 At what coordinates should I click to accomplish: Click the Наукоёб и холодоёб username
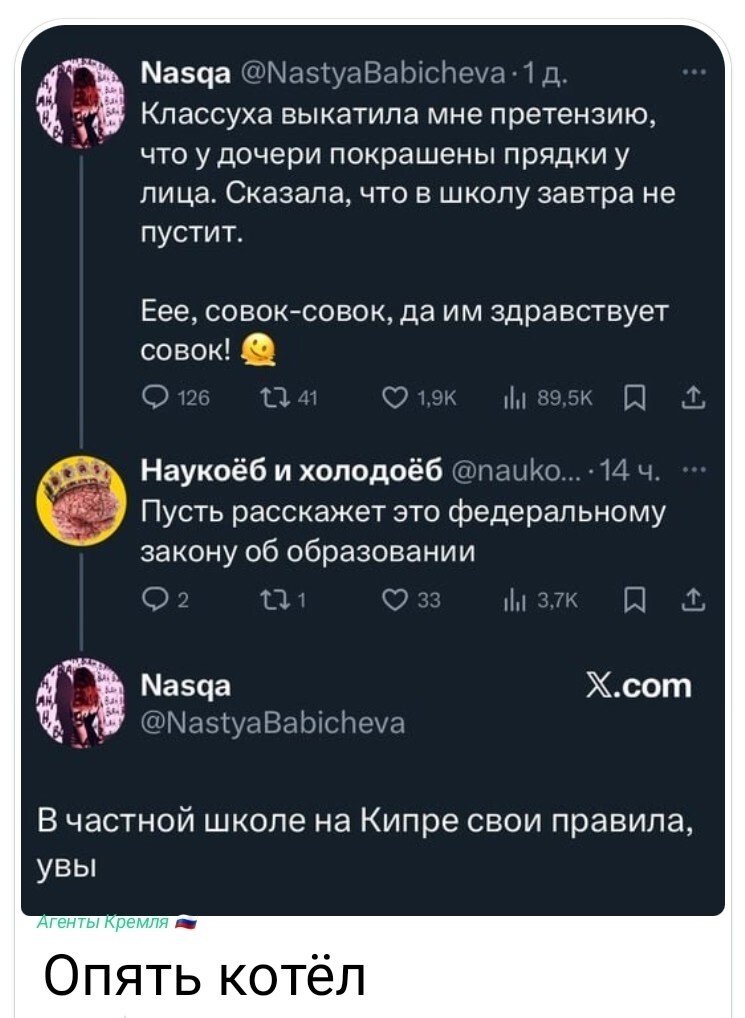click(292, 469)
